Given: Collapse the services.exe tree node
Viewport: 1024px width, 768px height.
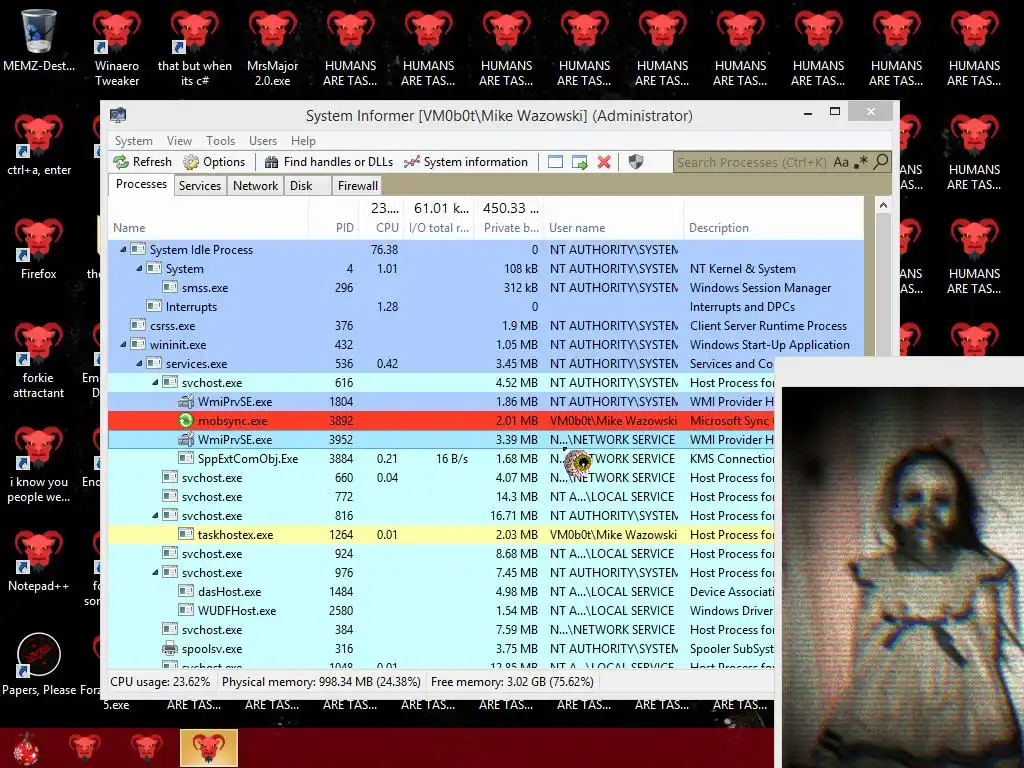Looking at the screenshot, I should [139, 363].
